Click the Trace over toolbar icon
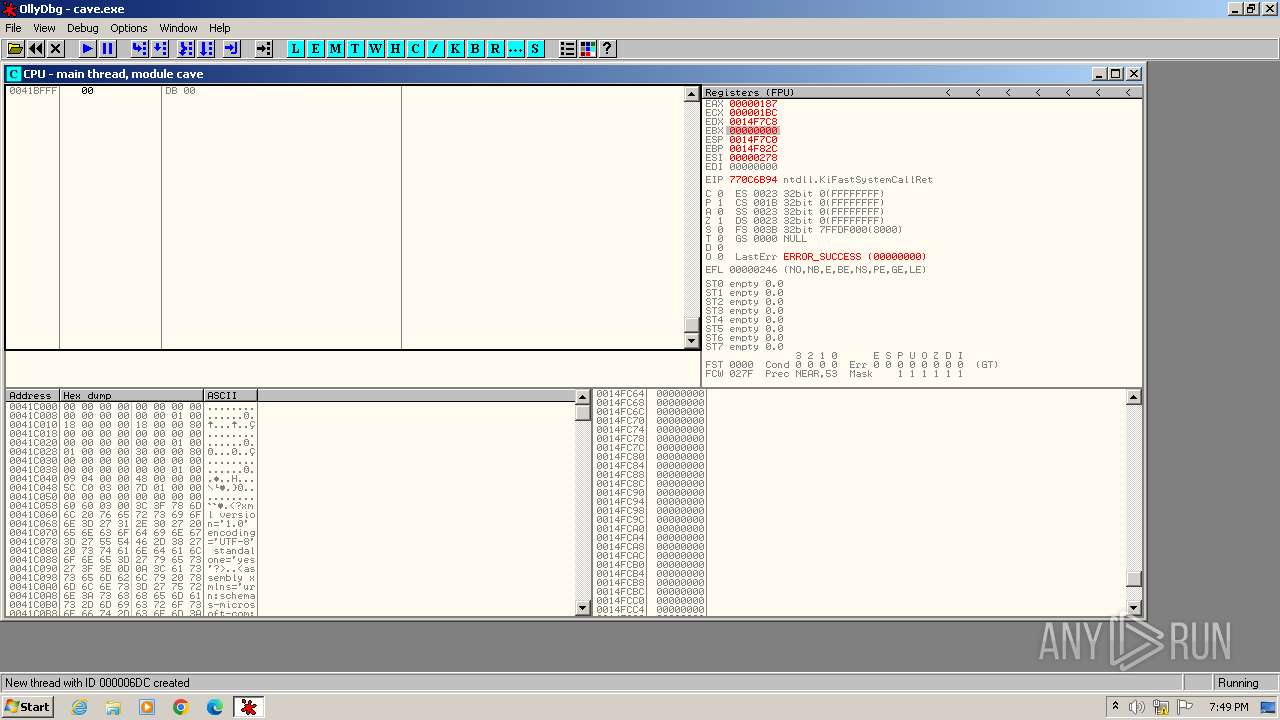This screenshot has height=720, width=1280. coord(206,48)
